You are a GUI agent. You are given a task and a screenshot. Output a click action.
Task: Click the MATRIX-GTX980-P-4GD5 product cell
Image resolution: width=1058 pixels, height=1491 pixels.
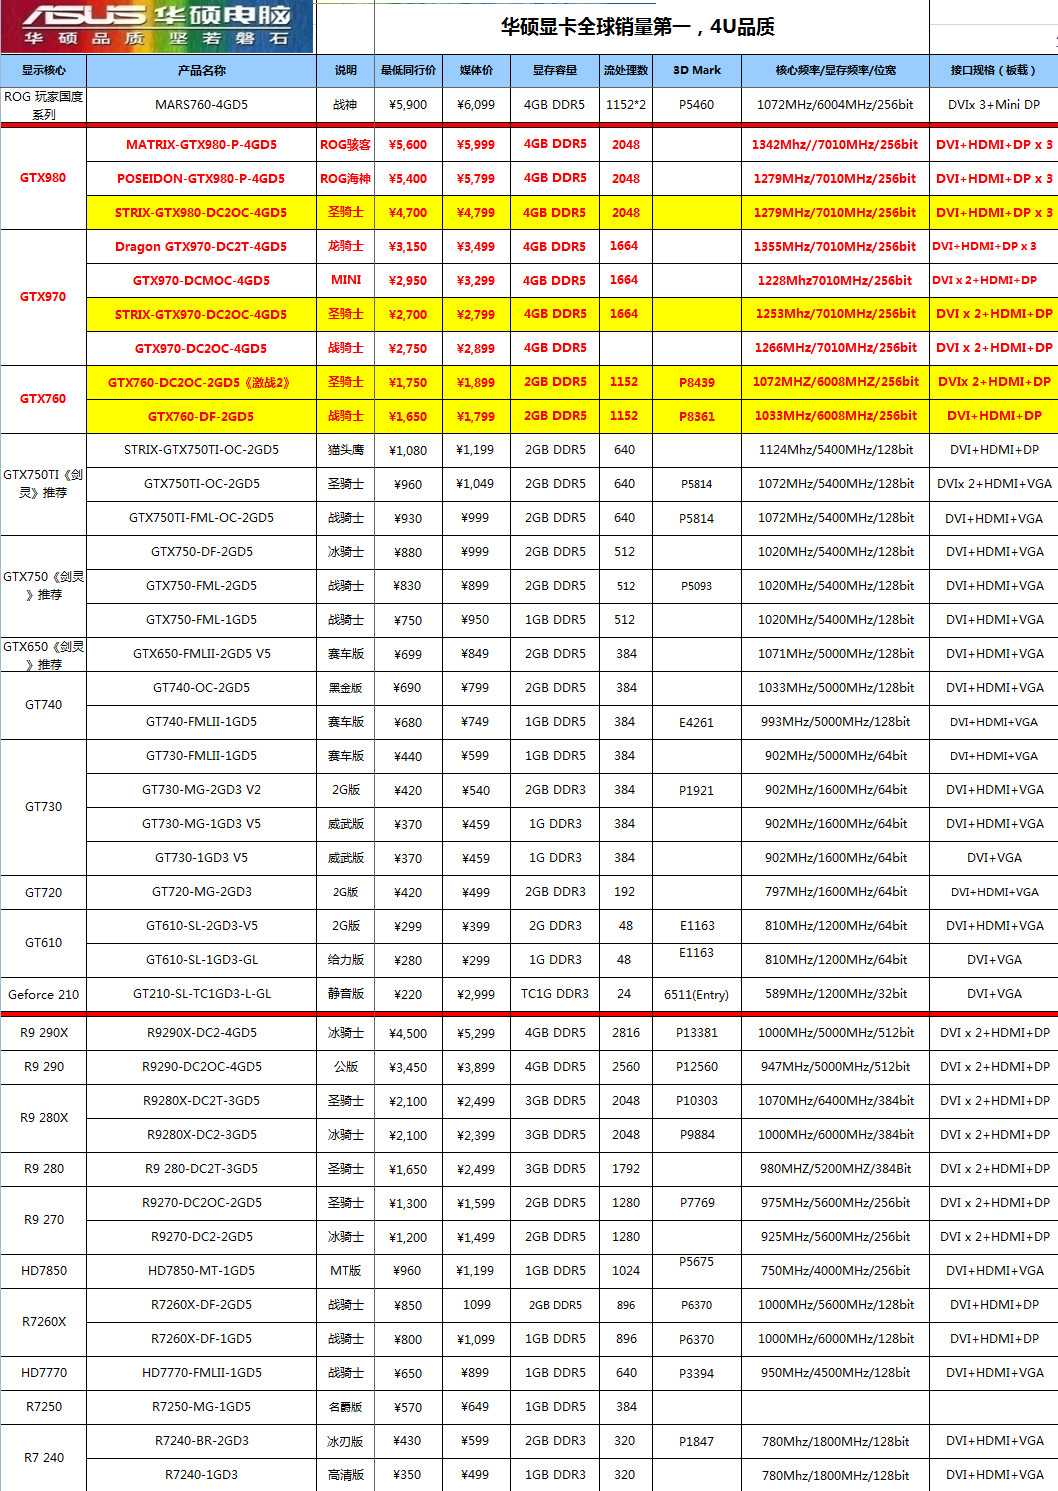(x=201, y=145)
